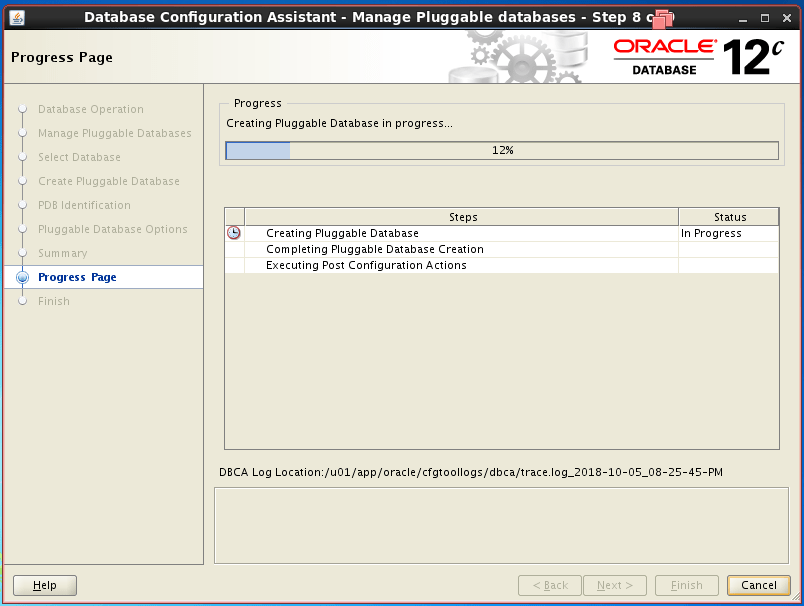Click the Progress Page step bullet in sidebar
The width and height of the screenshot is (804, 606).
coord(22,277)
